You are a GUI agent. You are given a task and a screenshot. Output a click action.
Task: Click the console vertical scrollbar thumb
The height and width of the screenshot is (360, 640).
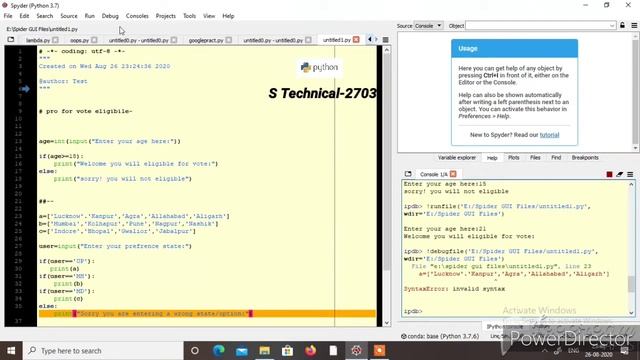[x=631, y=284]
